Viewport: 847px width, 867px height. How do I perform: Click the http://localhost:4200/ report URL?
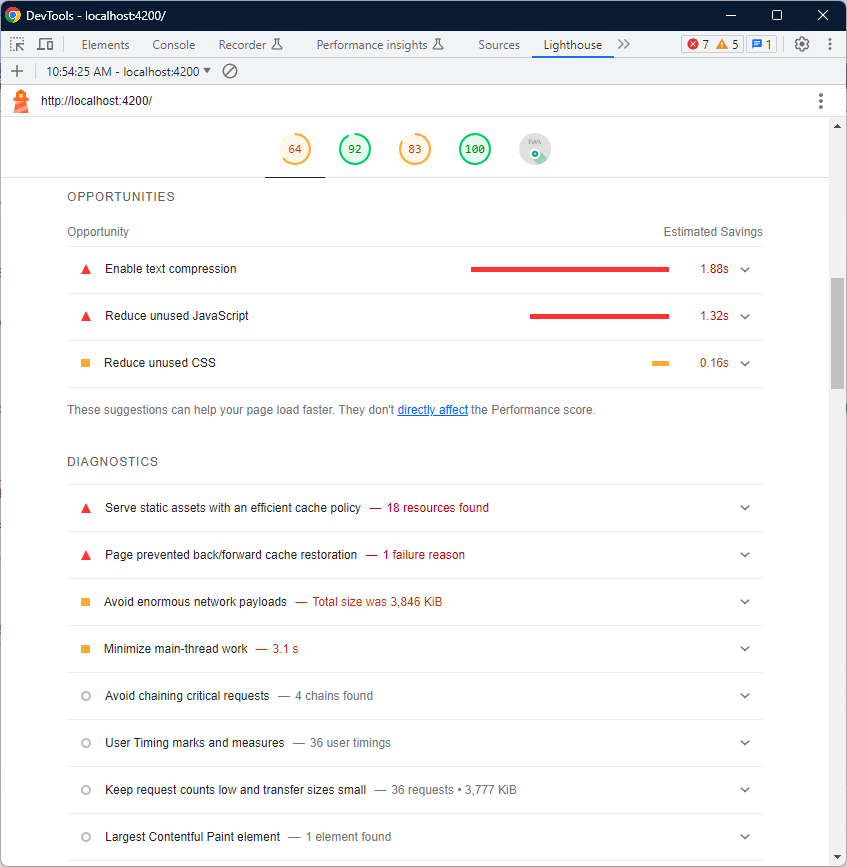tap(96, 101)
